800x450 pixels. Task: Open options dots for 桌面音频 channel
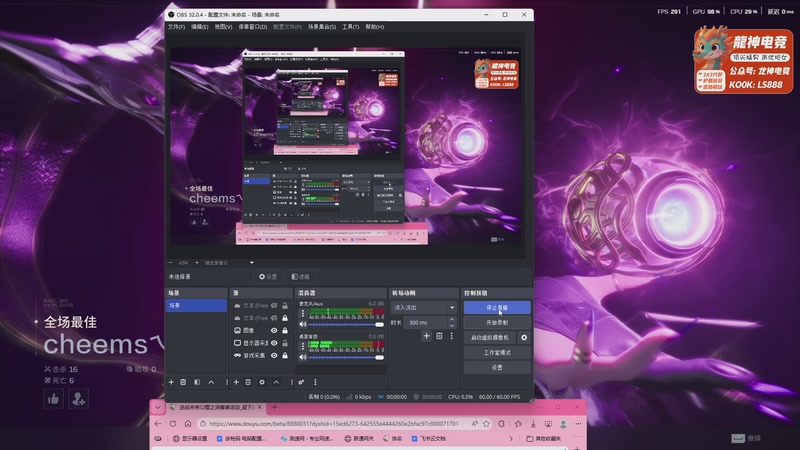tap(303, 346)
